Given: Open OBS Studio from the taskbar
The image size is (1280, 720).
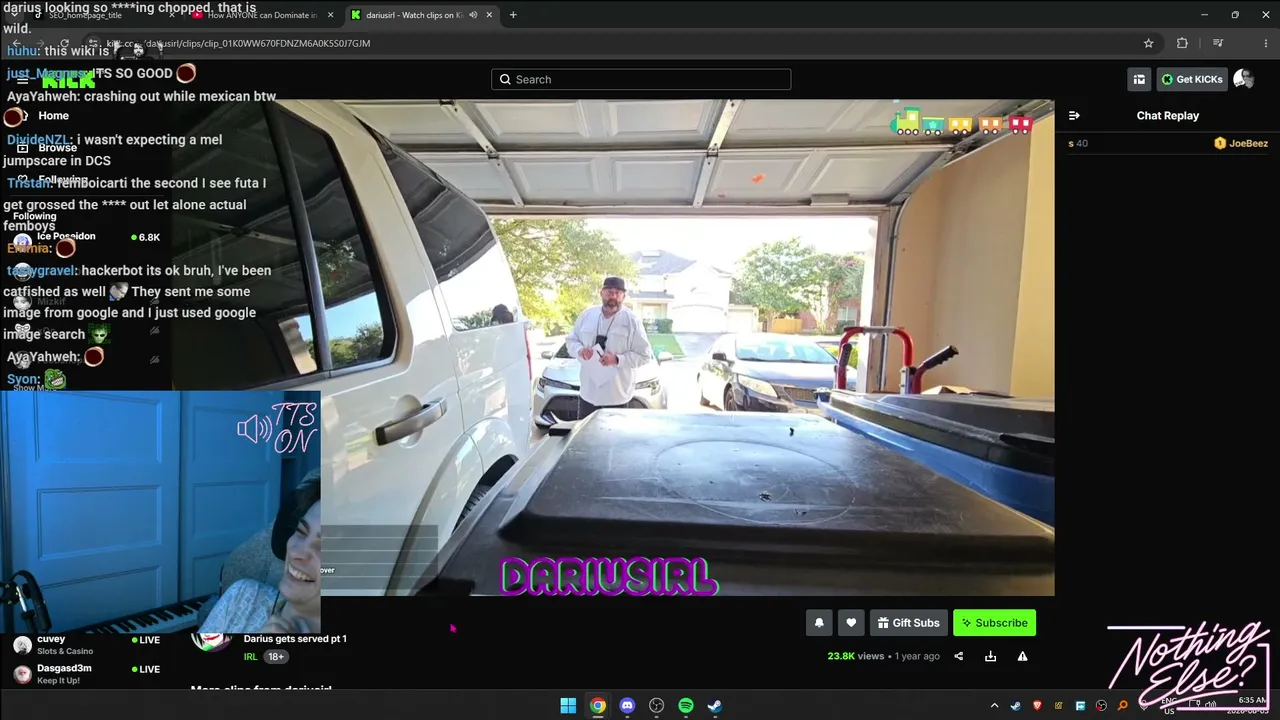Looking at the screenshot, I should pos(656,706).
